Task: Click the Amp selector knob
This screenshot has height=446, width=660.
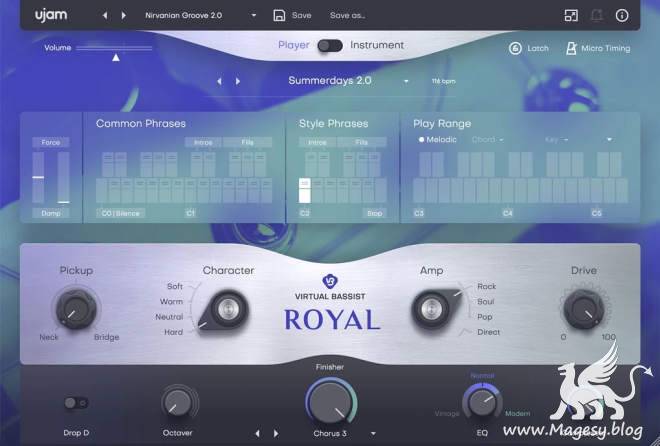Action: [434, 309]
